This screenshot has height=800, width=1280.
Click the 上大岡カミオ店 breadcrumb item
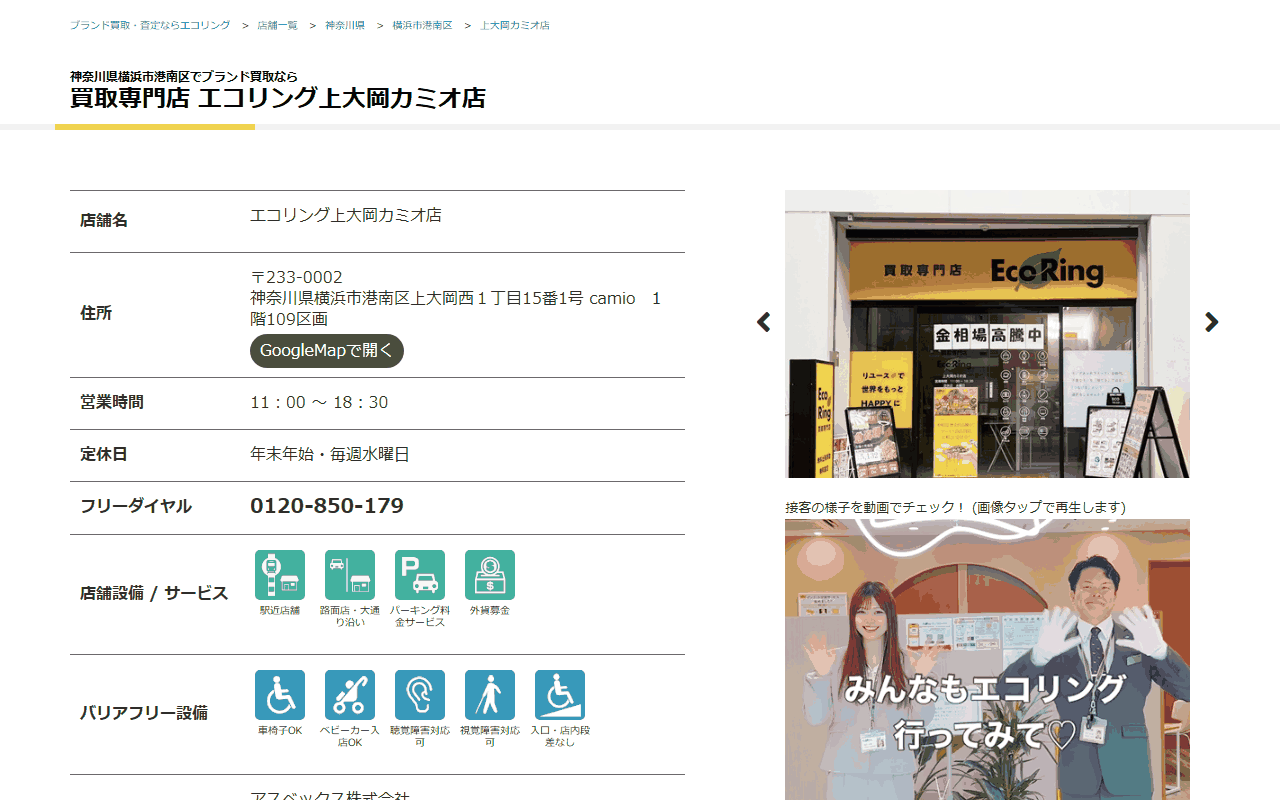515,25
